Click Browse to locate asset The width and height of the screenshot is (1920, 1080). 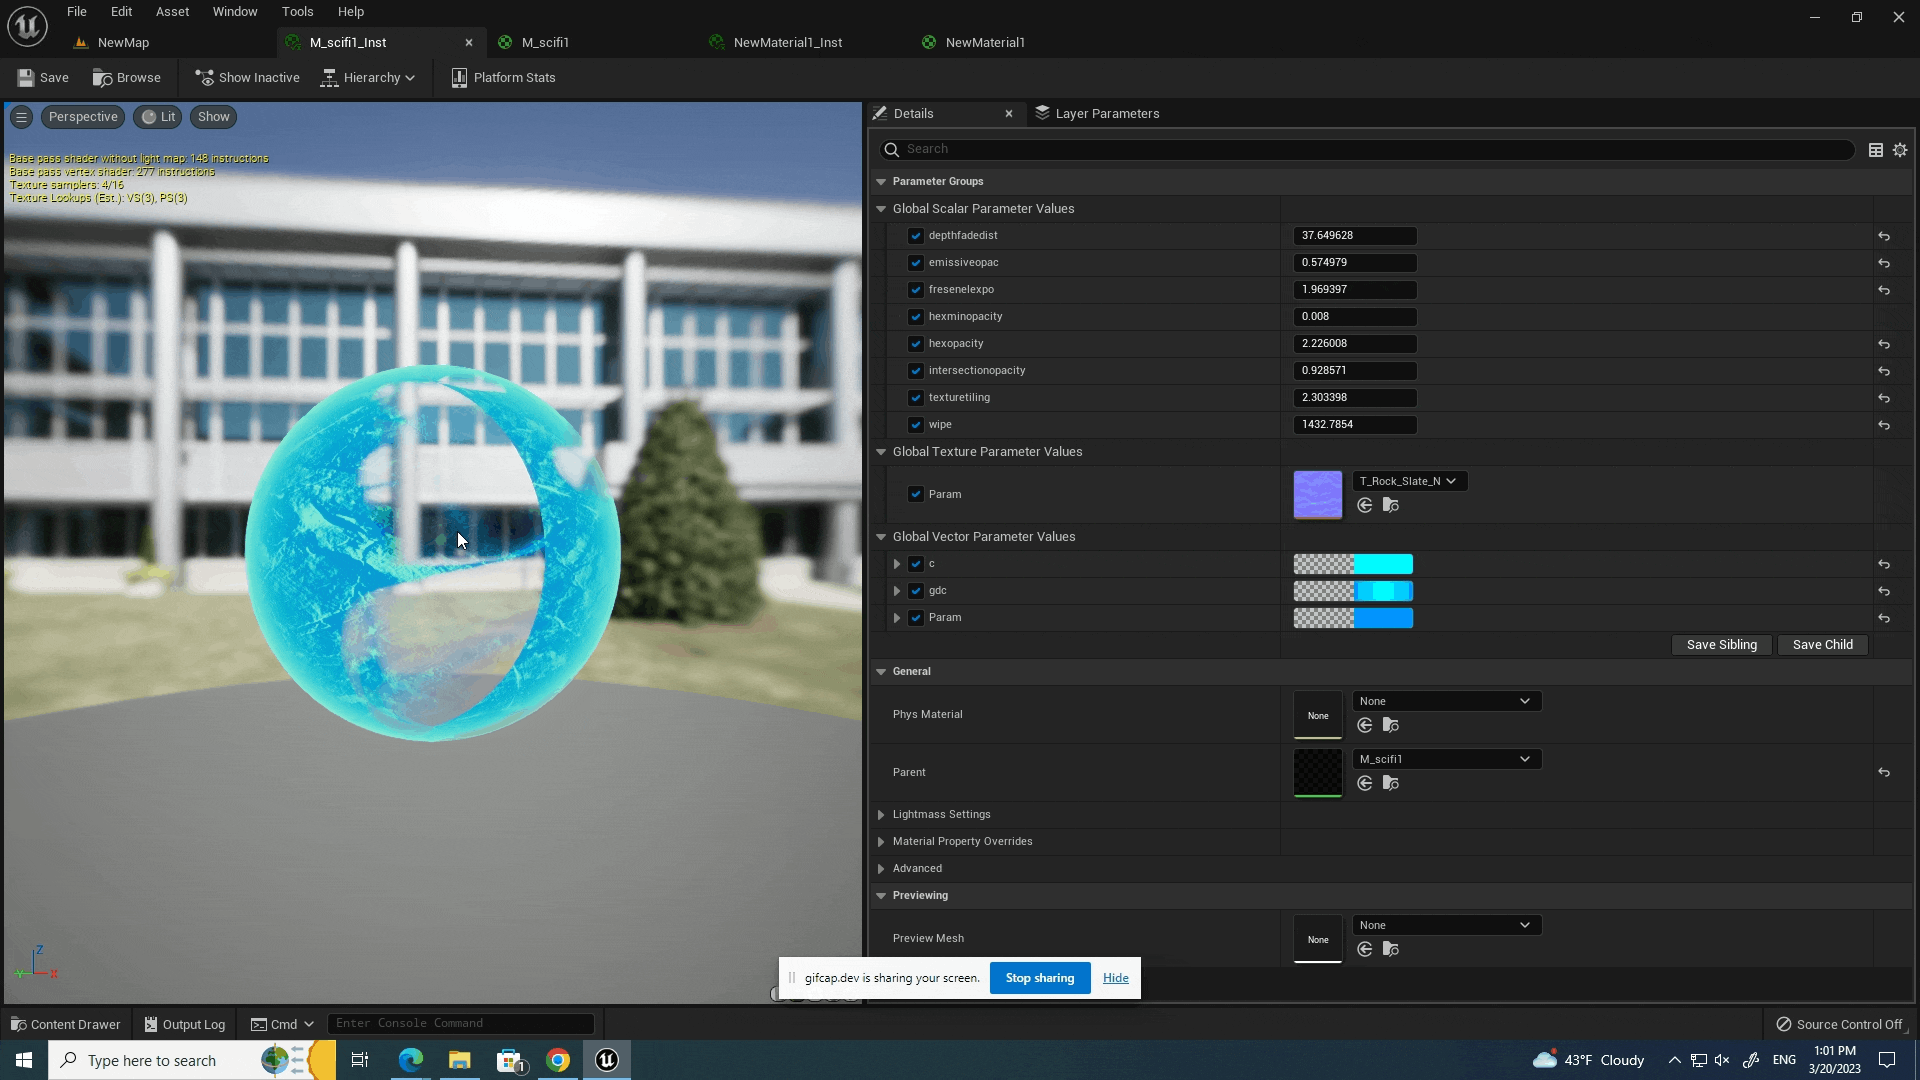[x=127, y=78]
